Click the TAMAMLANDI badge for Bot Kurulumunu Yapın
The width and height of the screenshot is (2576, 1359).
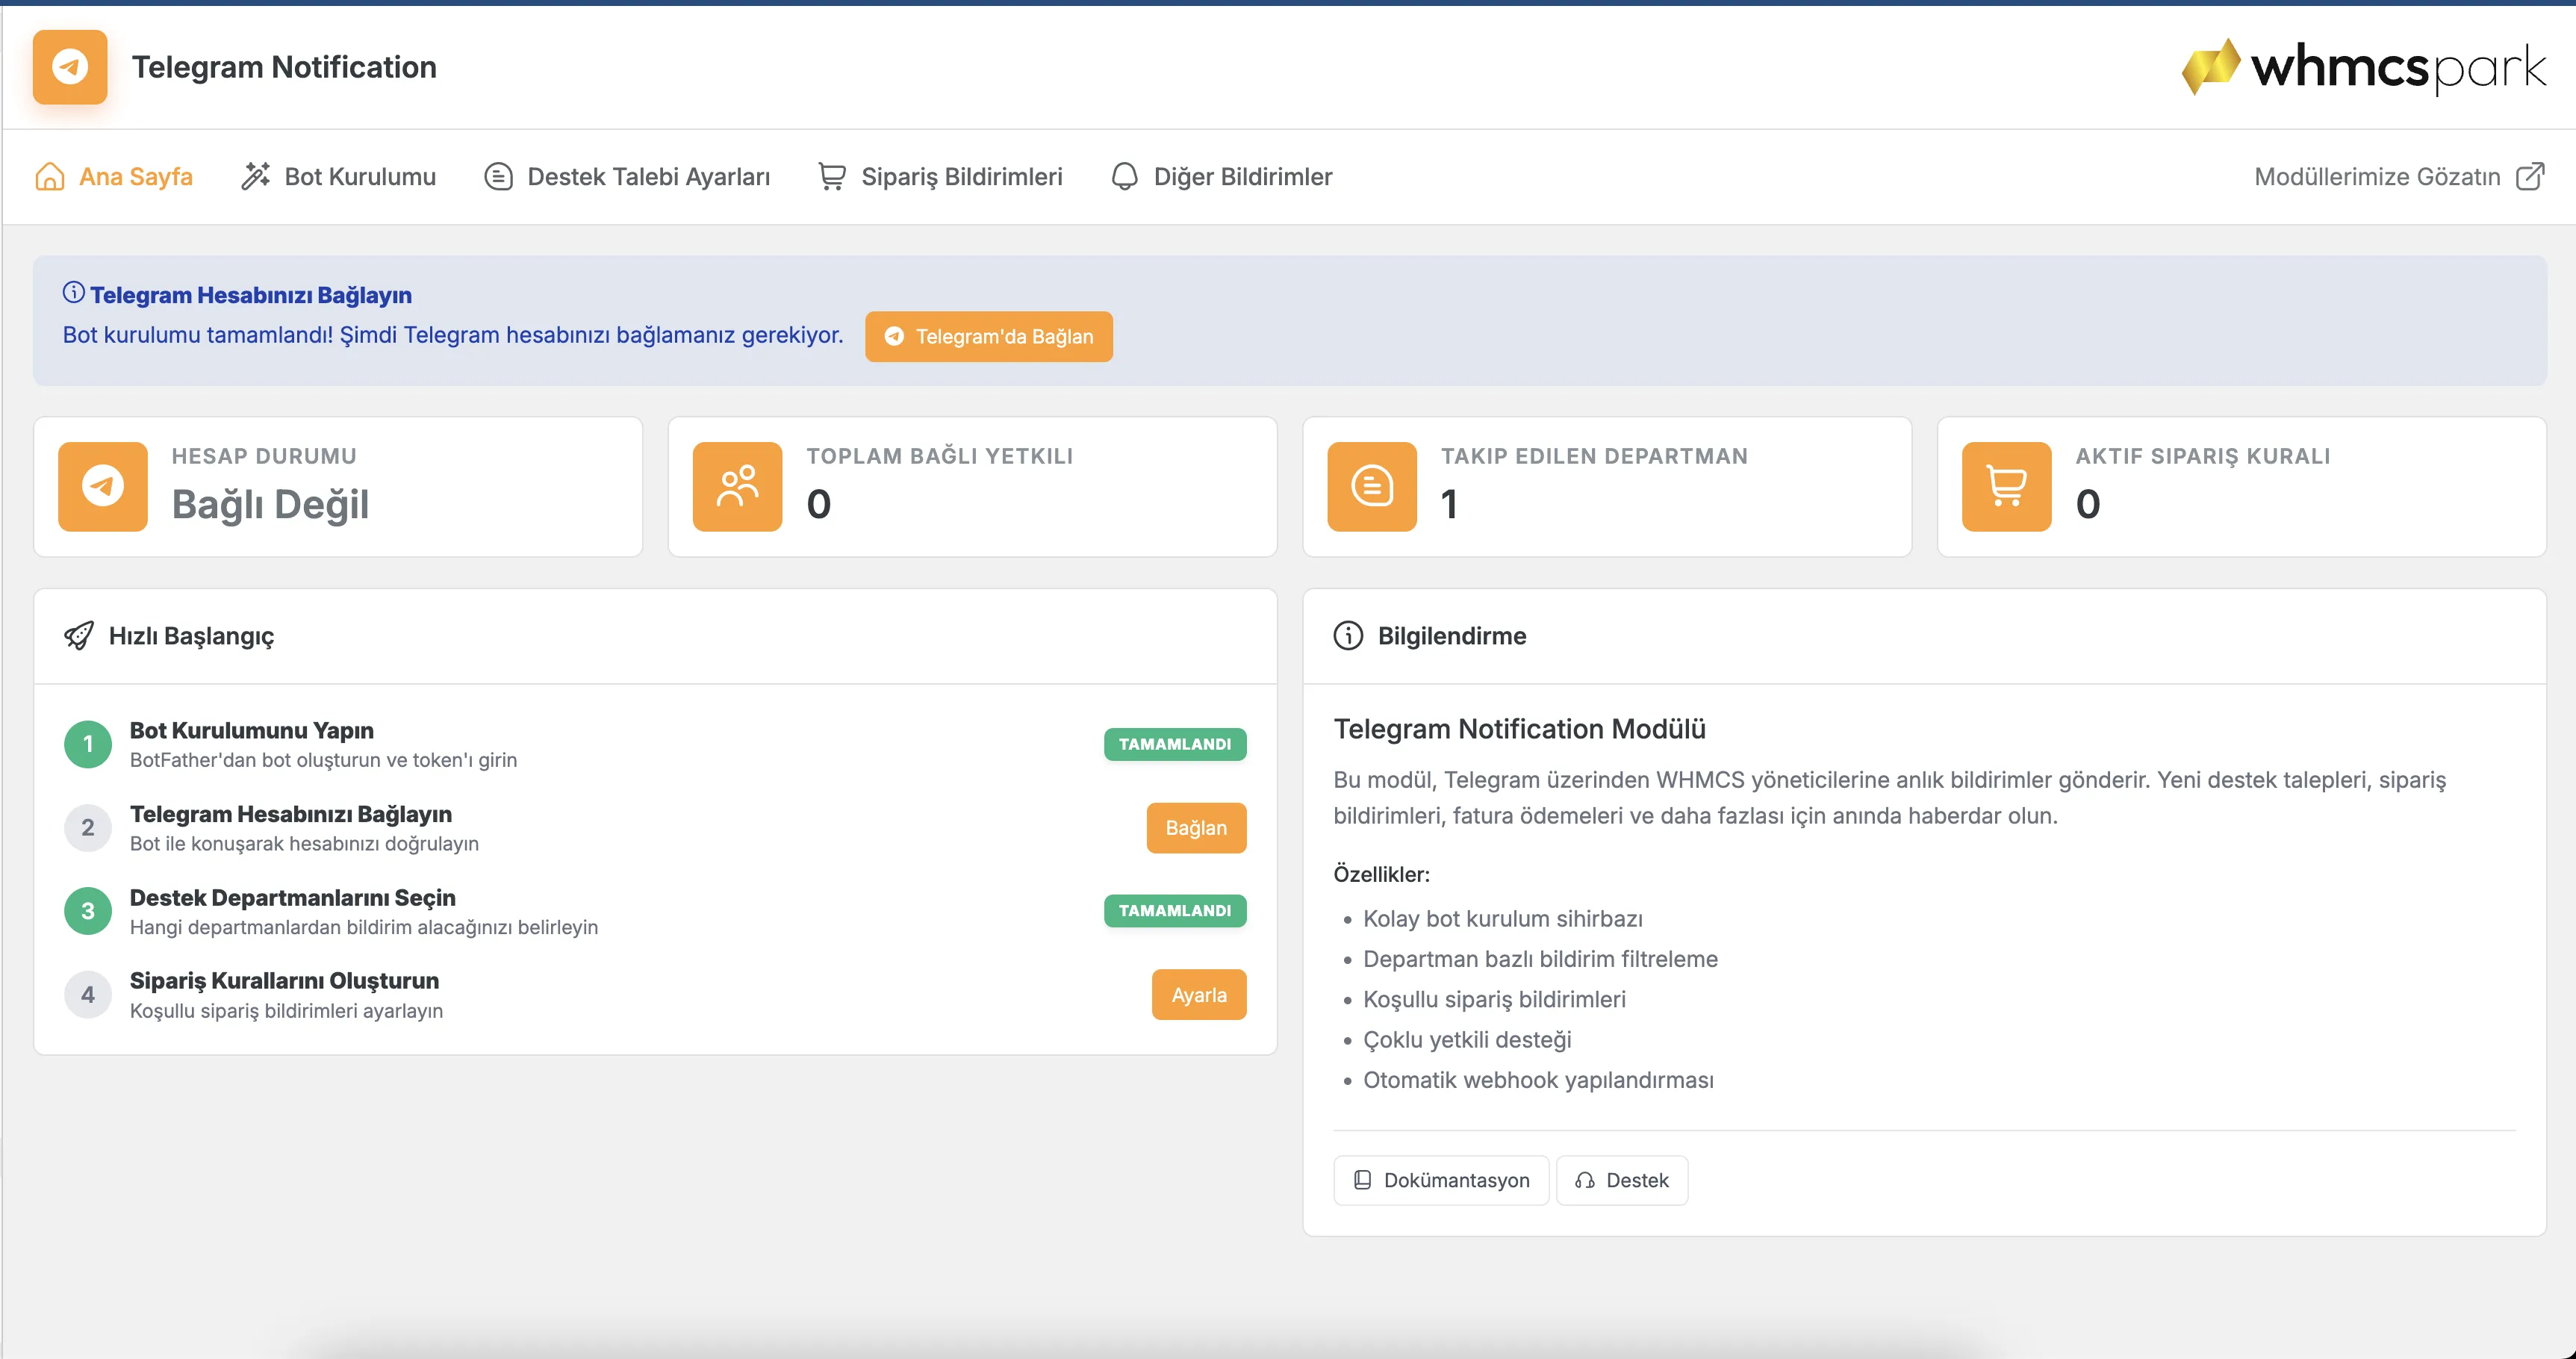1175,744
